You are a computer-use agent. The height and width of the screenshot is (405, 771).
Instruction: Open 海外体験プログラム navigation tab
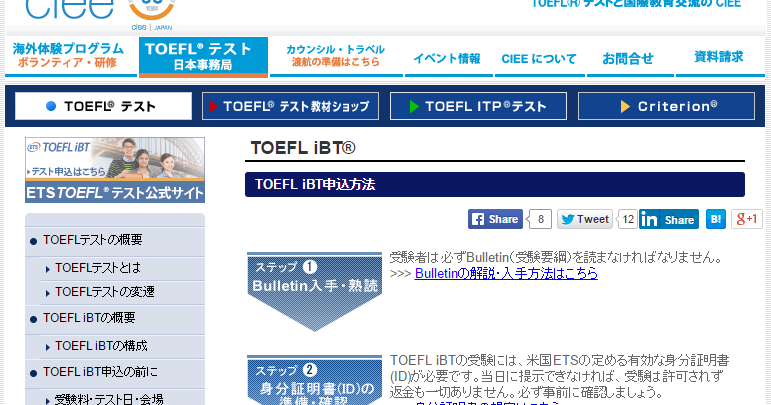pos(69,56)
